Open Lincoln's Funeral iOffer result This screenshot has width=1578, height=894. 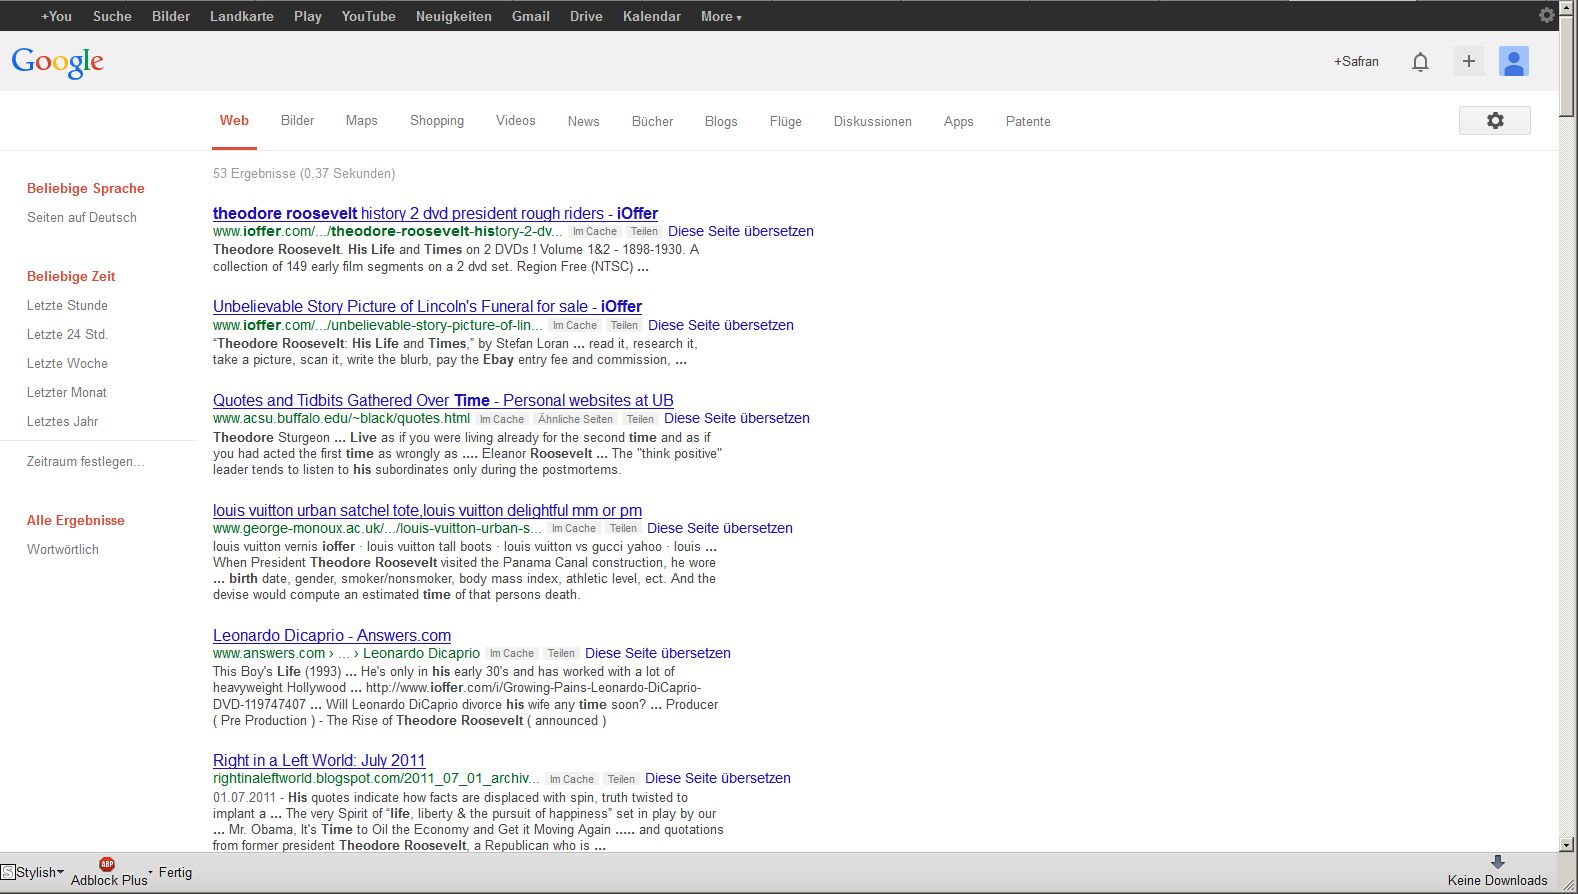pos(427,306)
